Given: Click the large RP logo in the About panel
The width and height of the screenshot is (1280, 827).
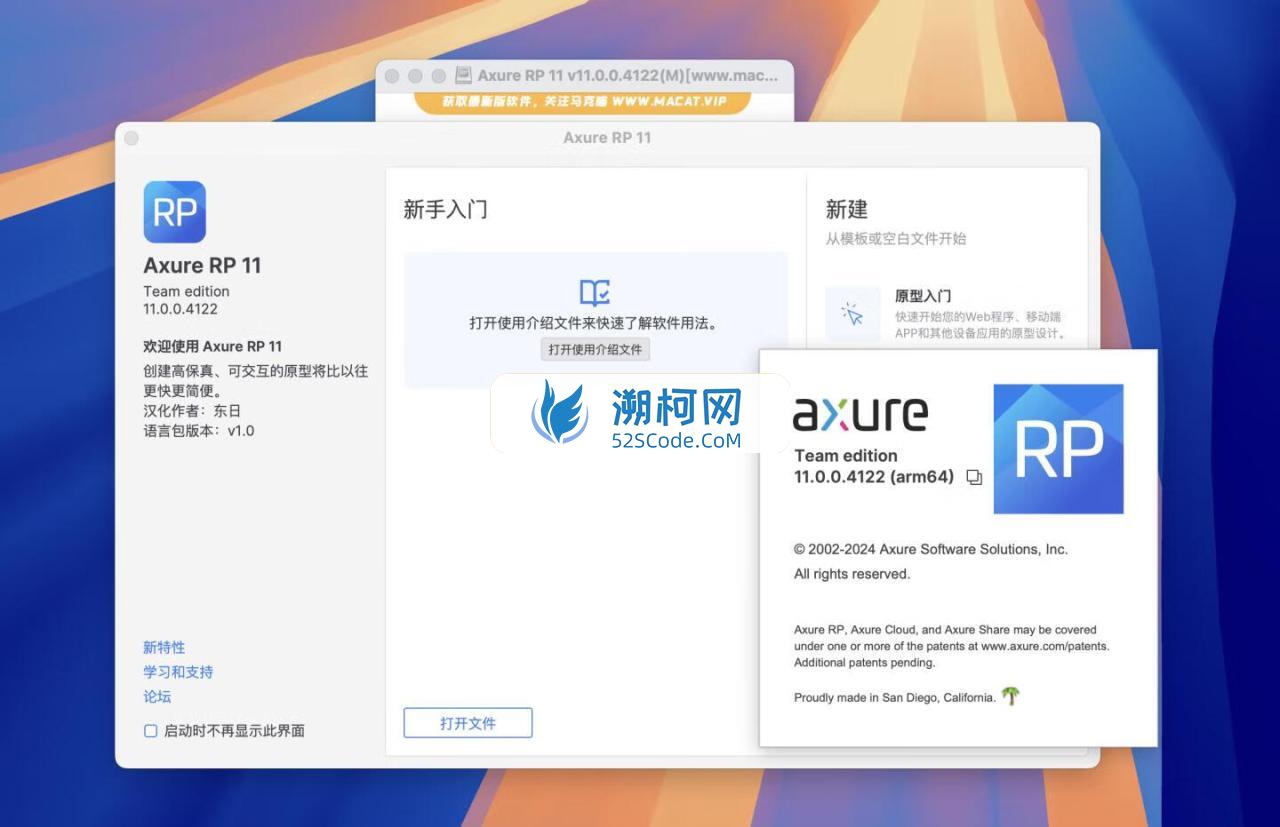Looking at the screenshot, I should (1058, 449).
